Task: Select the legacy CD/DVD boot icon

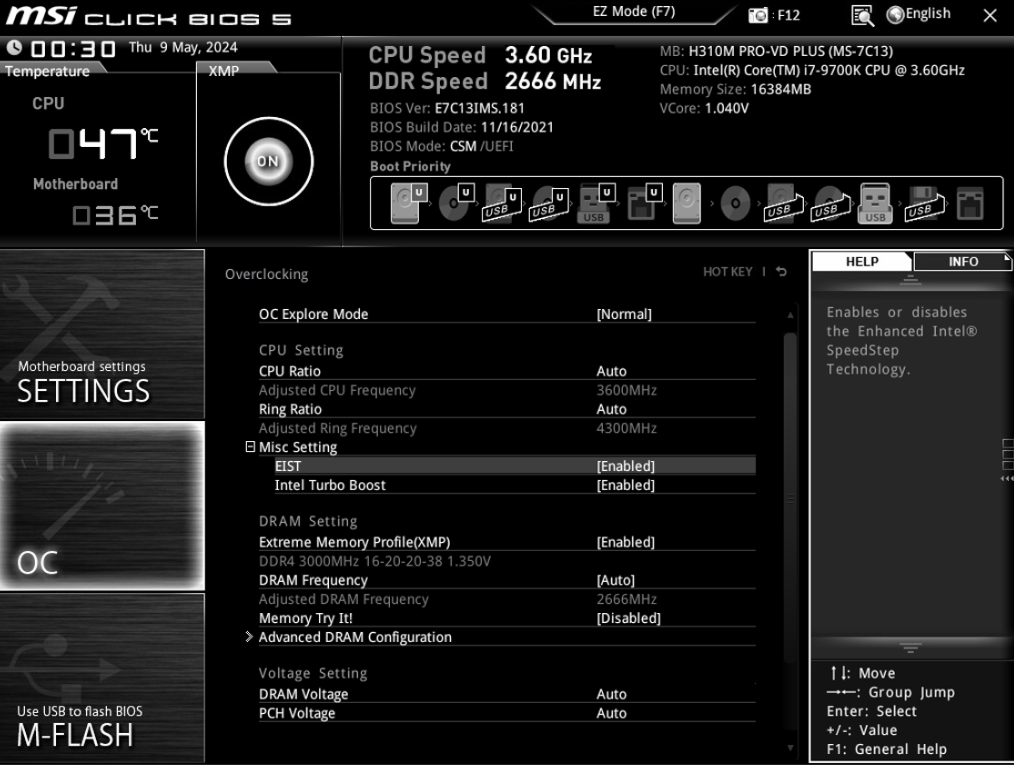Action: (735, 204)
